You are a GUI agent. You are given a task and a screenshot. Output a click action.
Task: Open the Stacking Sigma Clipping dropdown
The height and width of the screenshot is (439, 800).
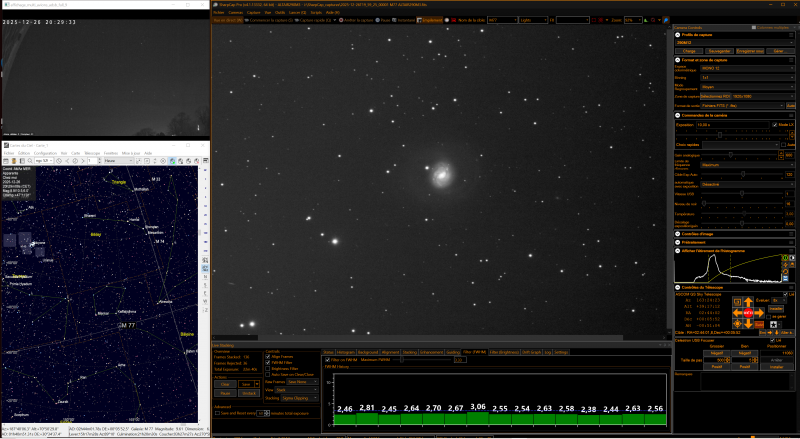(299, 398)
